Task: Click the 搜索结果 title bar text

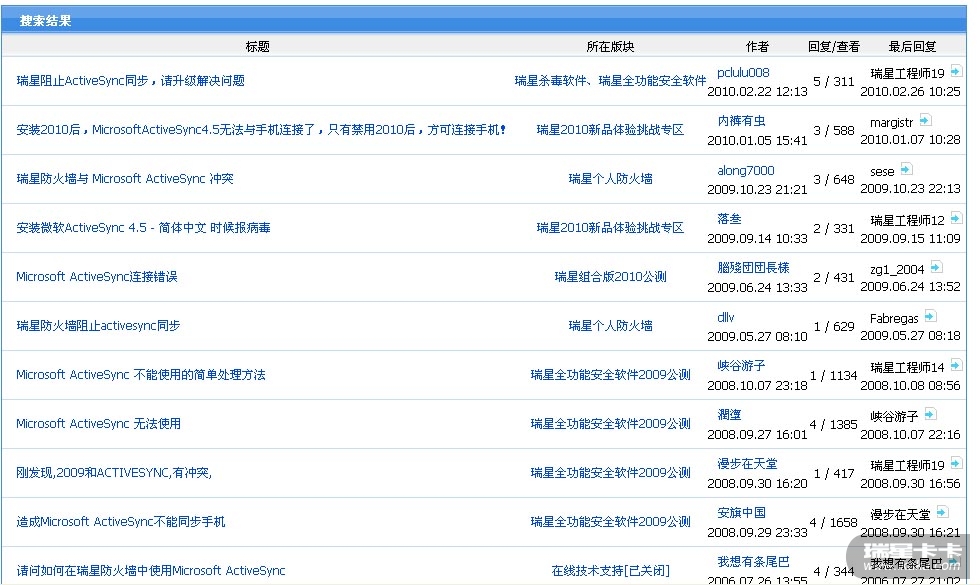Action: [x=45, y=21]
